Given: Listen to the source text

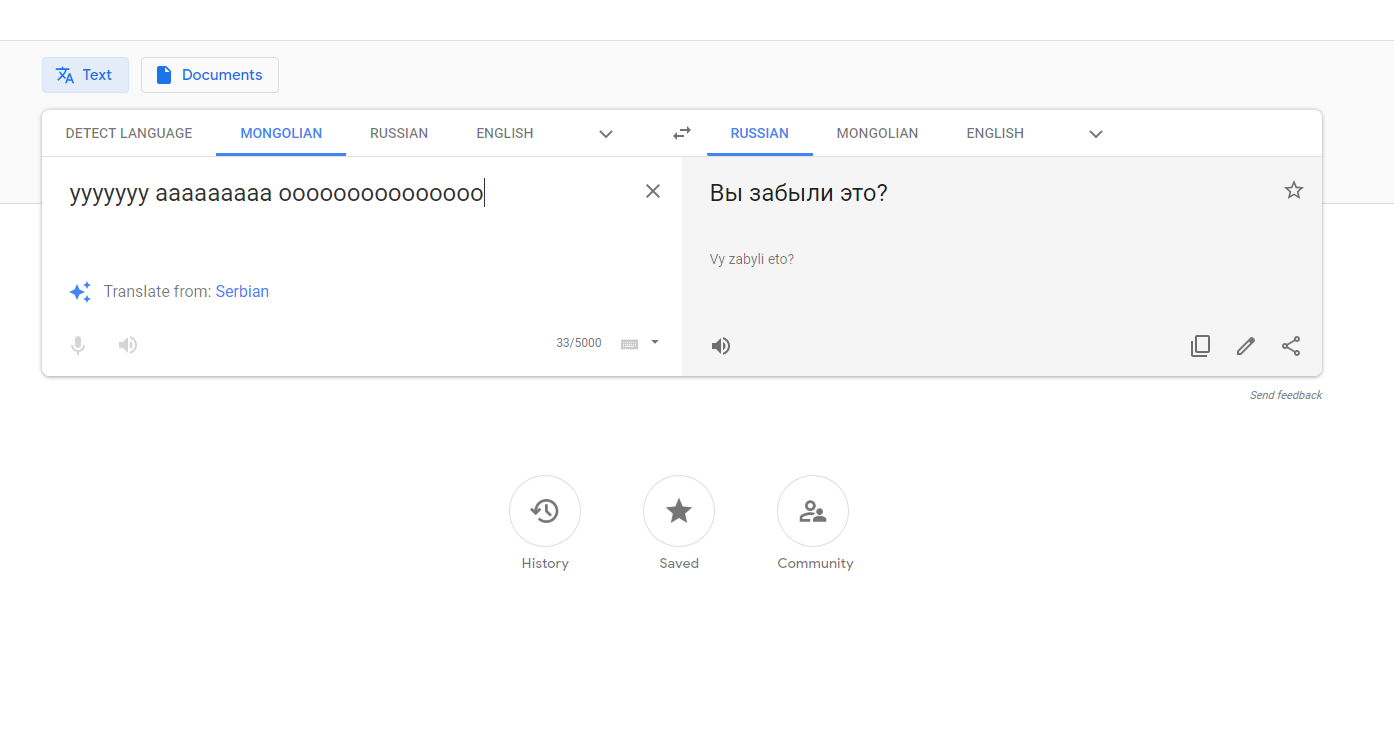Looking at the screenshot, I should coord(128,345).
